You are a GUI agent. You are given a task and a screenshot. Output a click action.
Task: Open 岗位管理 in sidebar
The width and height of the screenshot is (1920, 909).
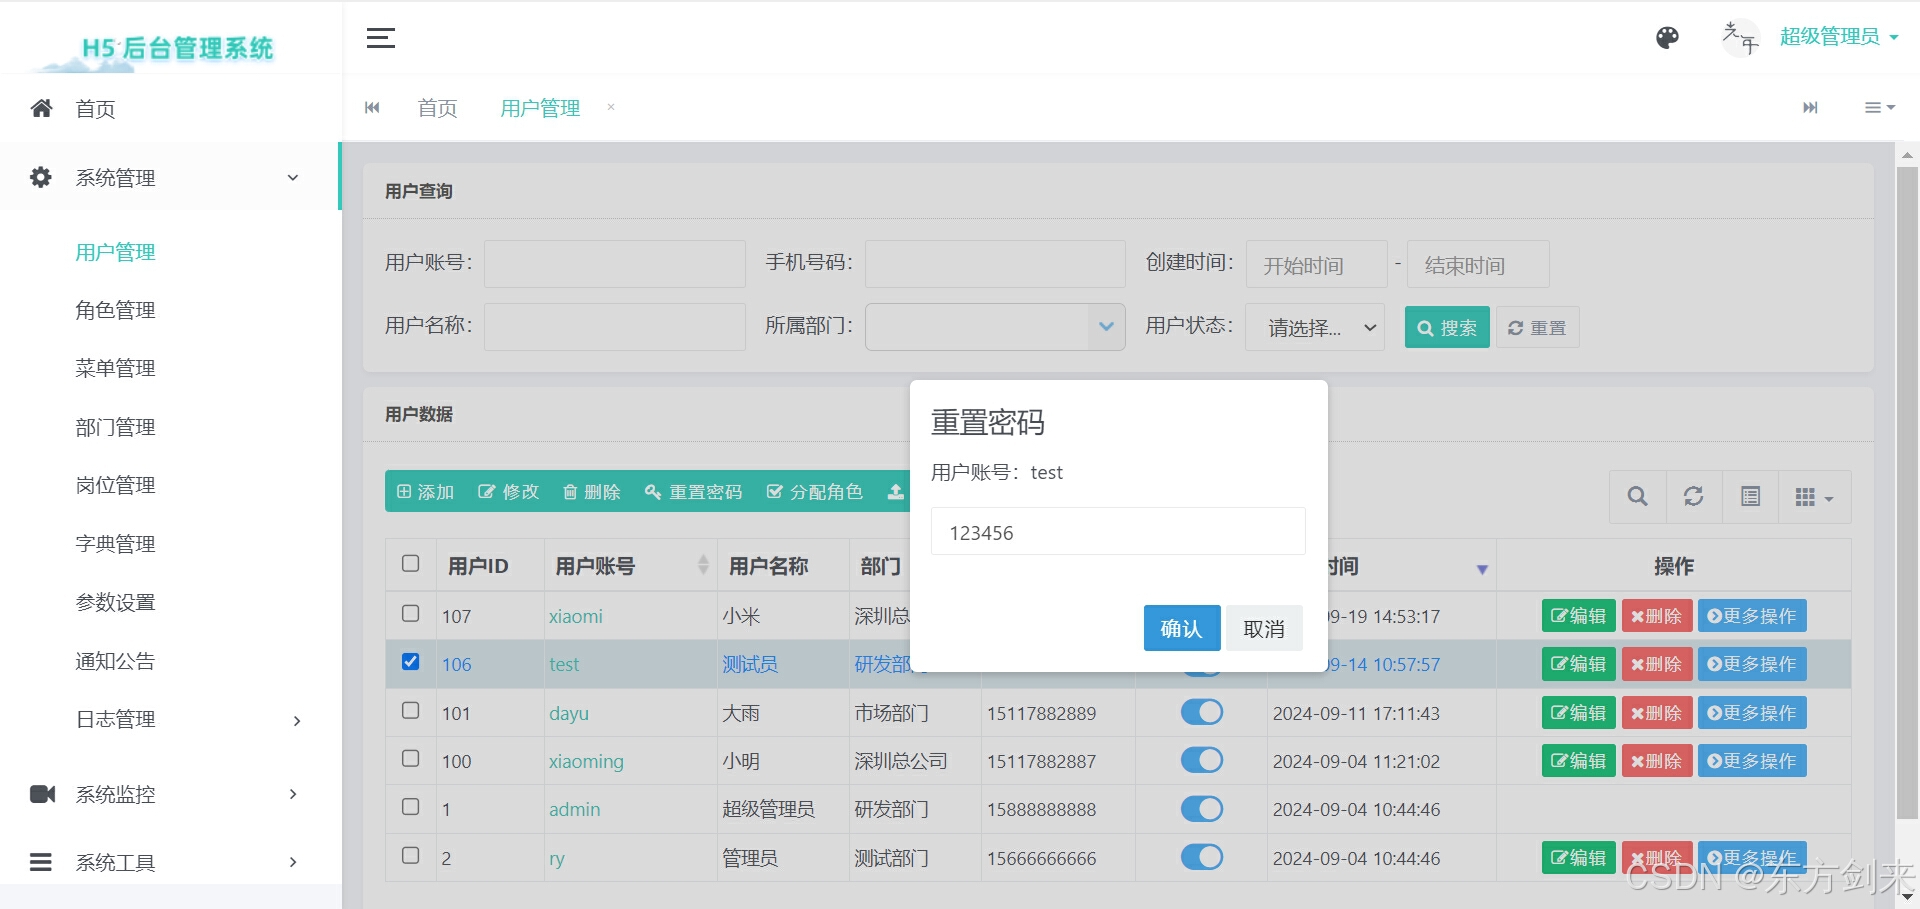click(x=115, y=485)
